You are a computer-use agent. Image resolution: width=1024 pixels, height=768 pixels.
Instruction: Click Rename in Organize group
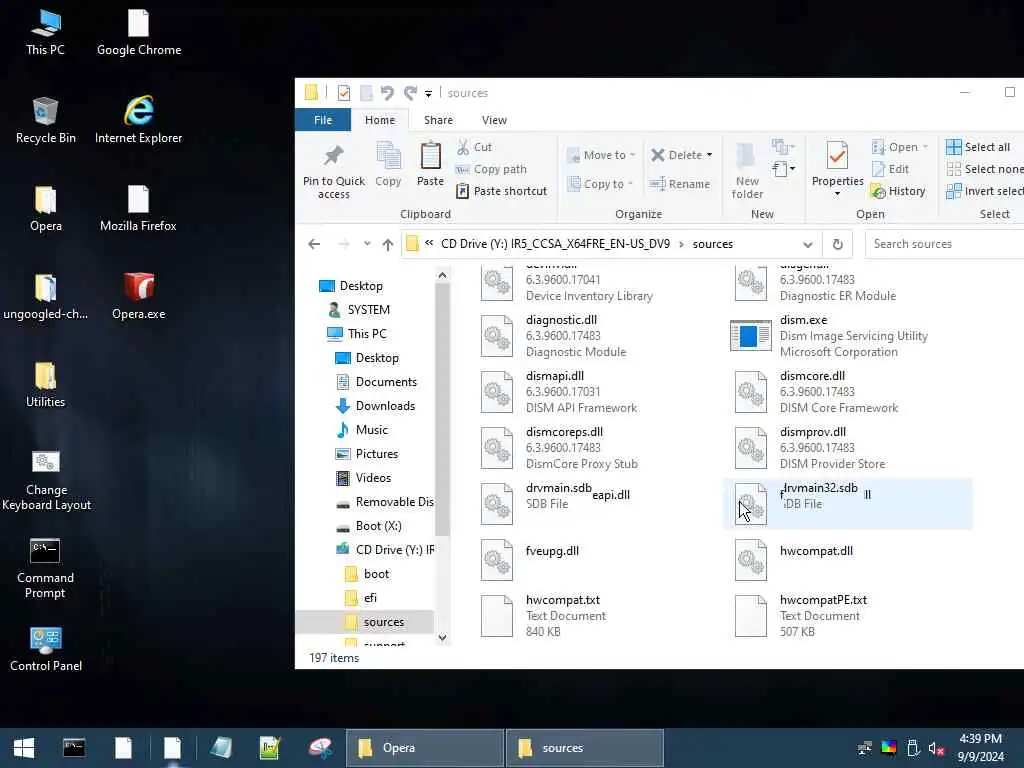680,184
